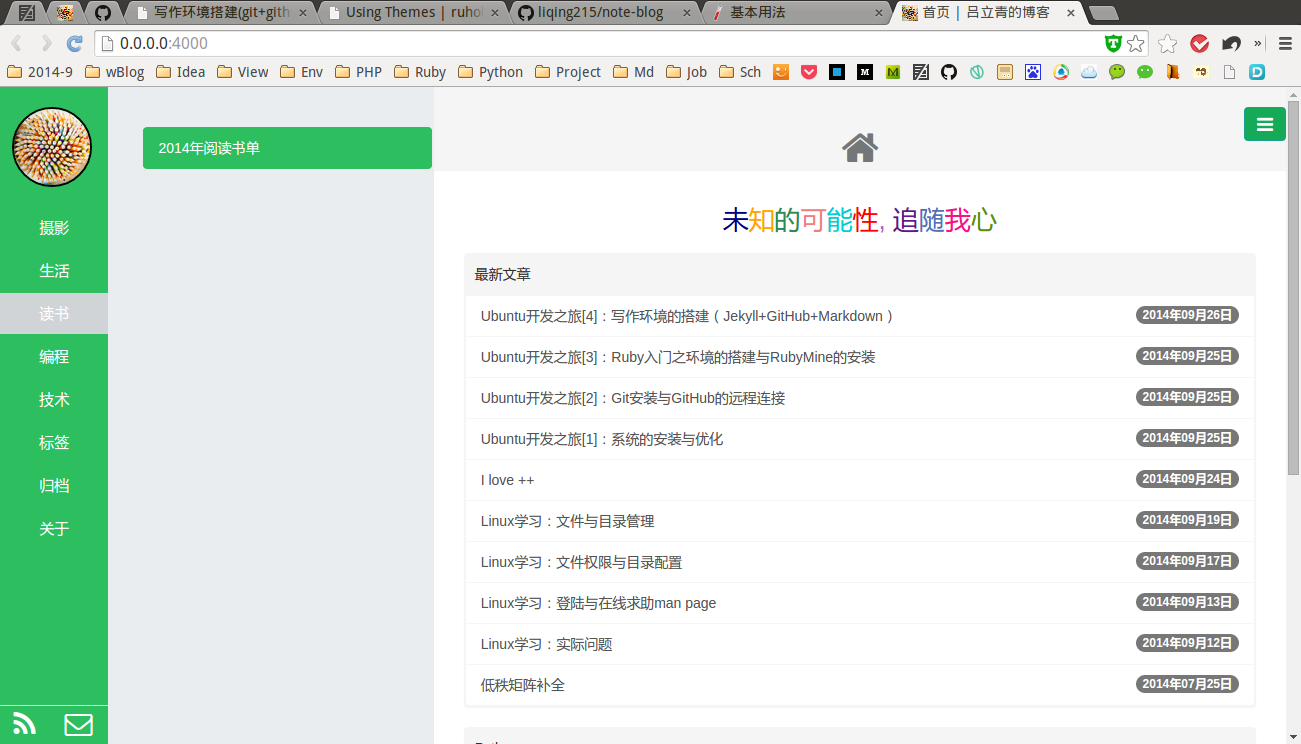Open the wBlog bookmark folder
This screenshot has width=1301, height=744.
pos(114,72)
